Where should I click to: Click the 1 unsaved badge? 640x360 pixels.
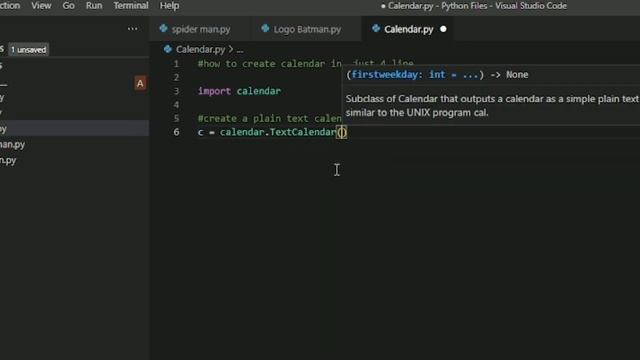[29, 50]
